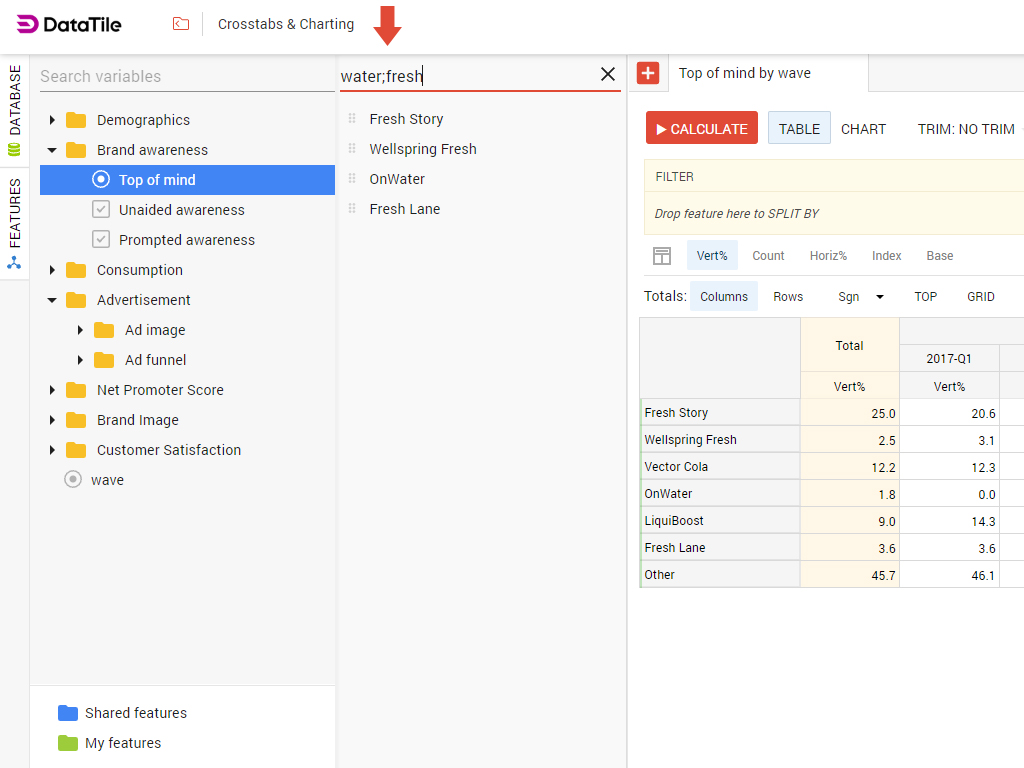Add new tab with red plus icon
1024x768 pixels.
click(648, 73)
